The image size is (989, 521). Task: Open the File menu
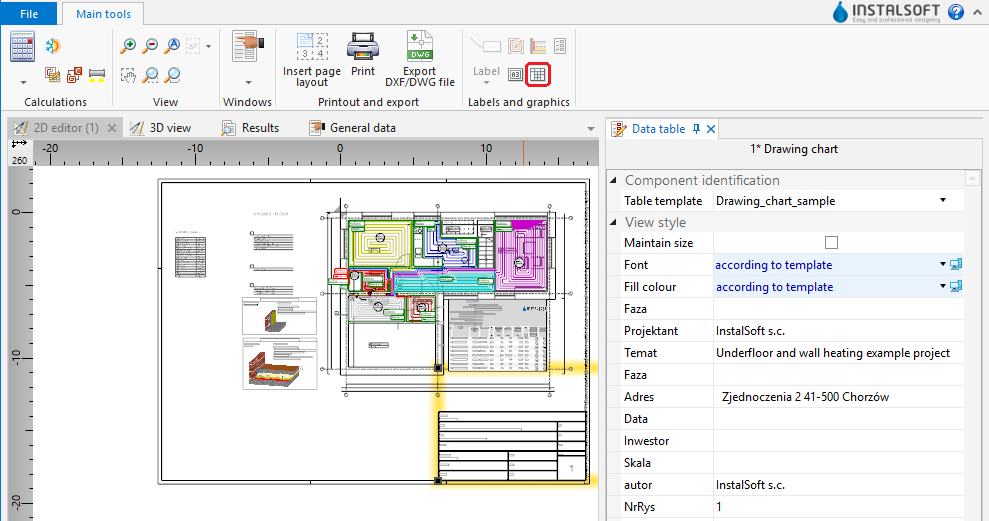coord(29,14)
